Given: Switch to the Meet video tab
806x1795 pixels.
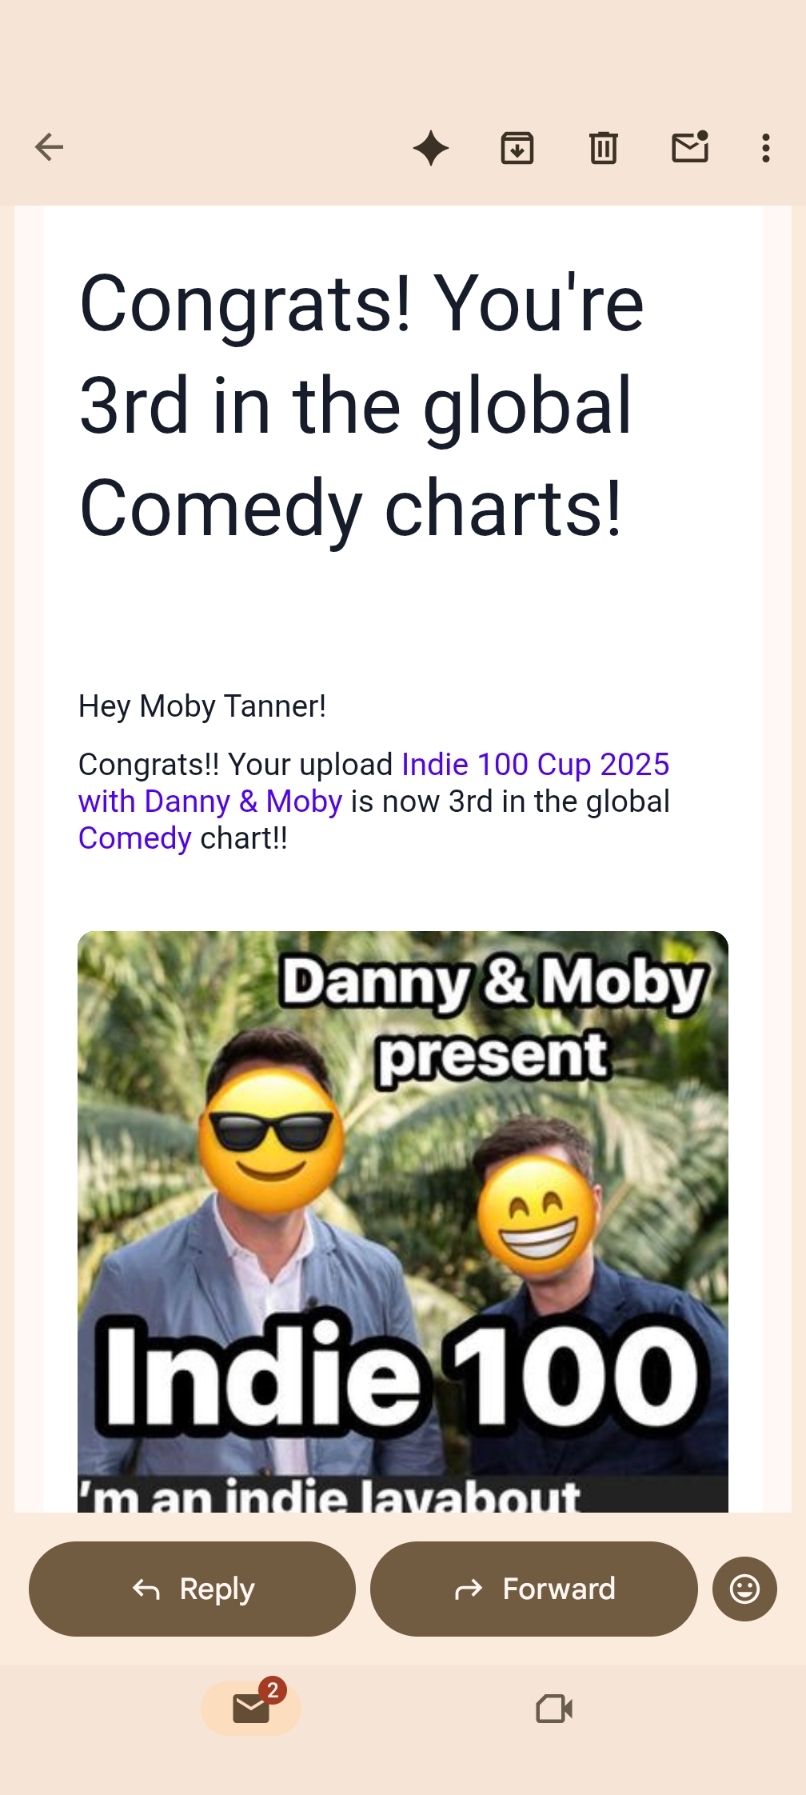Looking at the screenshot, I should coord(554,1708).
